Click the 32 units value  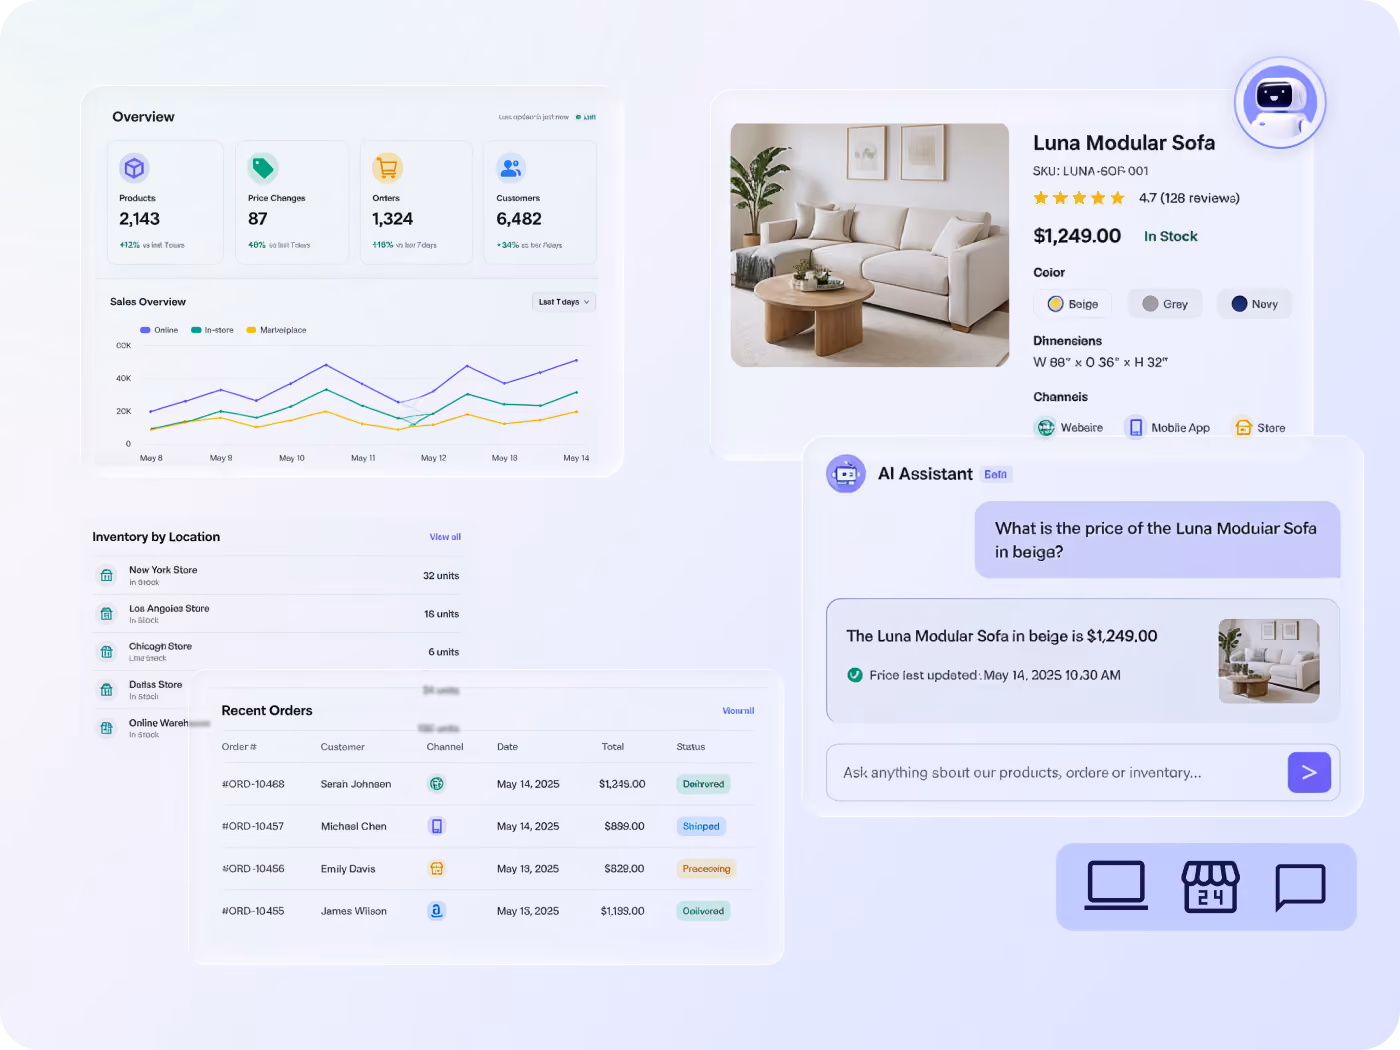(441, 576)
